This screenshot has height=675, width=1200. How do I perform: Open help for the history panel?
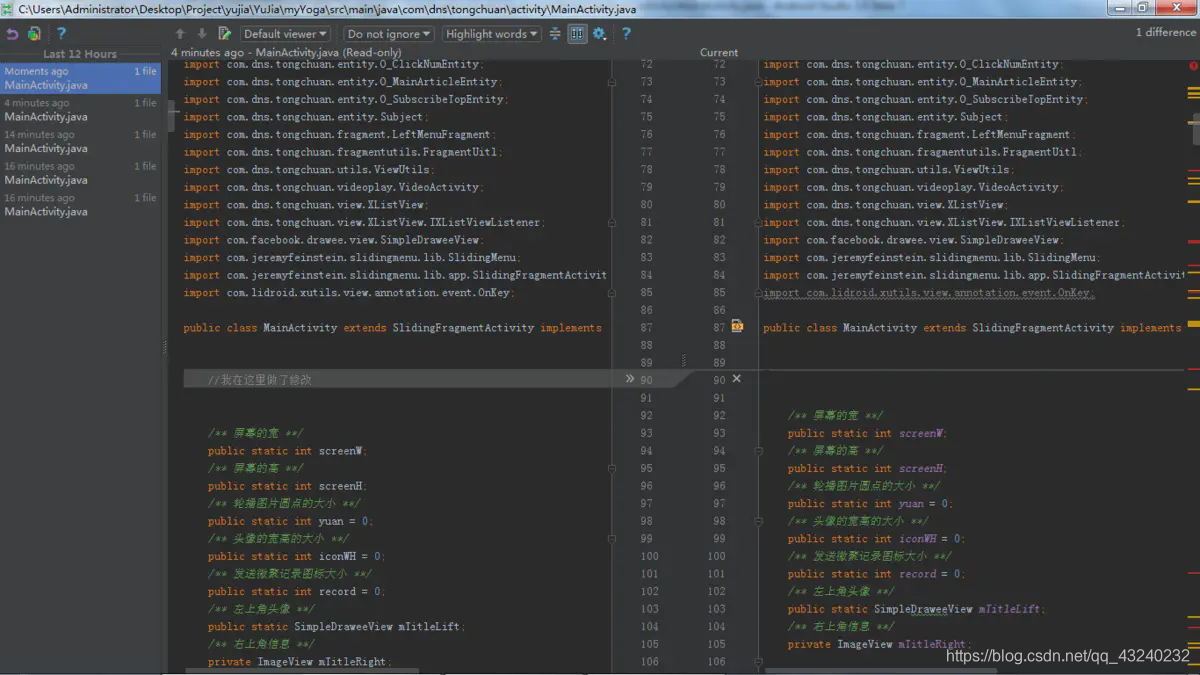click(60, 33)
